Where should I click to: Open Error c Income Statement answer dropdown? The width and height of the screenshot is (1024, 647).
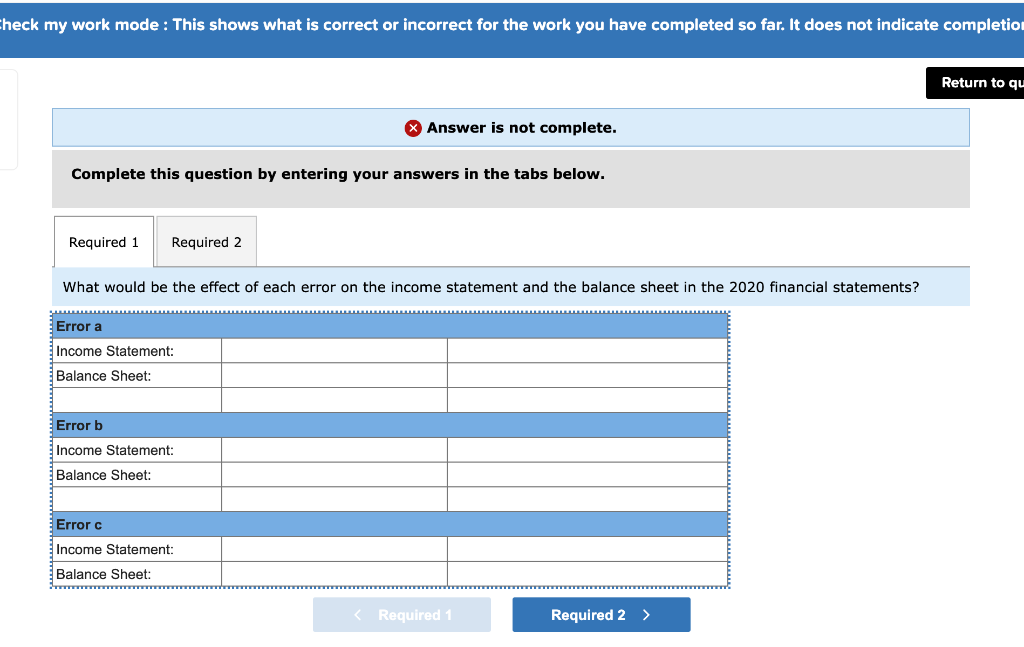[334, 548]
